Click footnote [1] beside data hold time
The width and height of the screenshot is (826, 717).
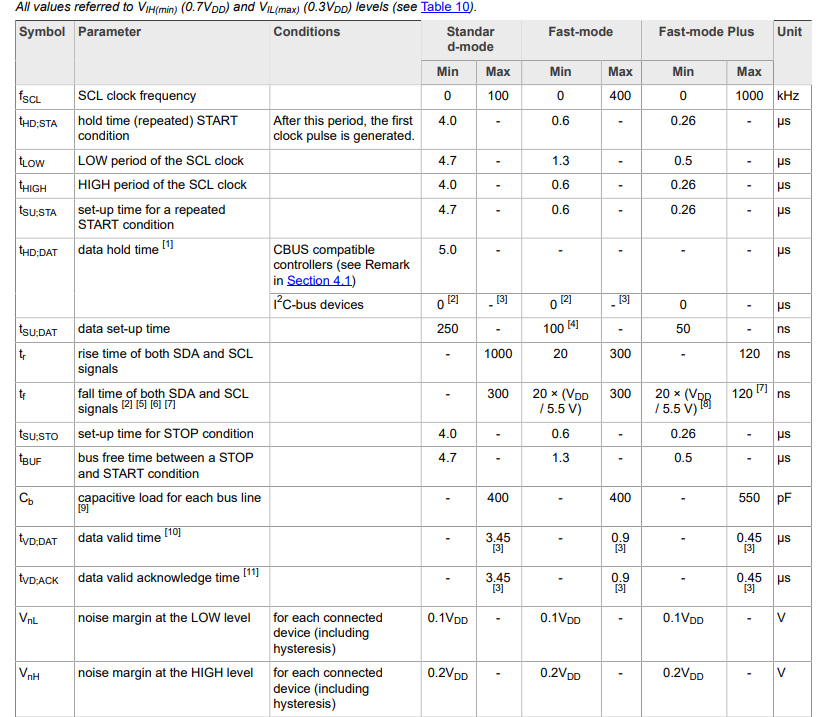(168, 244)
